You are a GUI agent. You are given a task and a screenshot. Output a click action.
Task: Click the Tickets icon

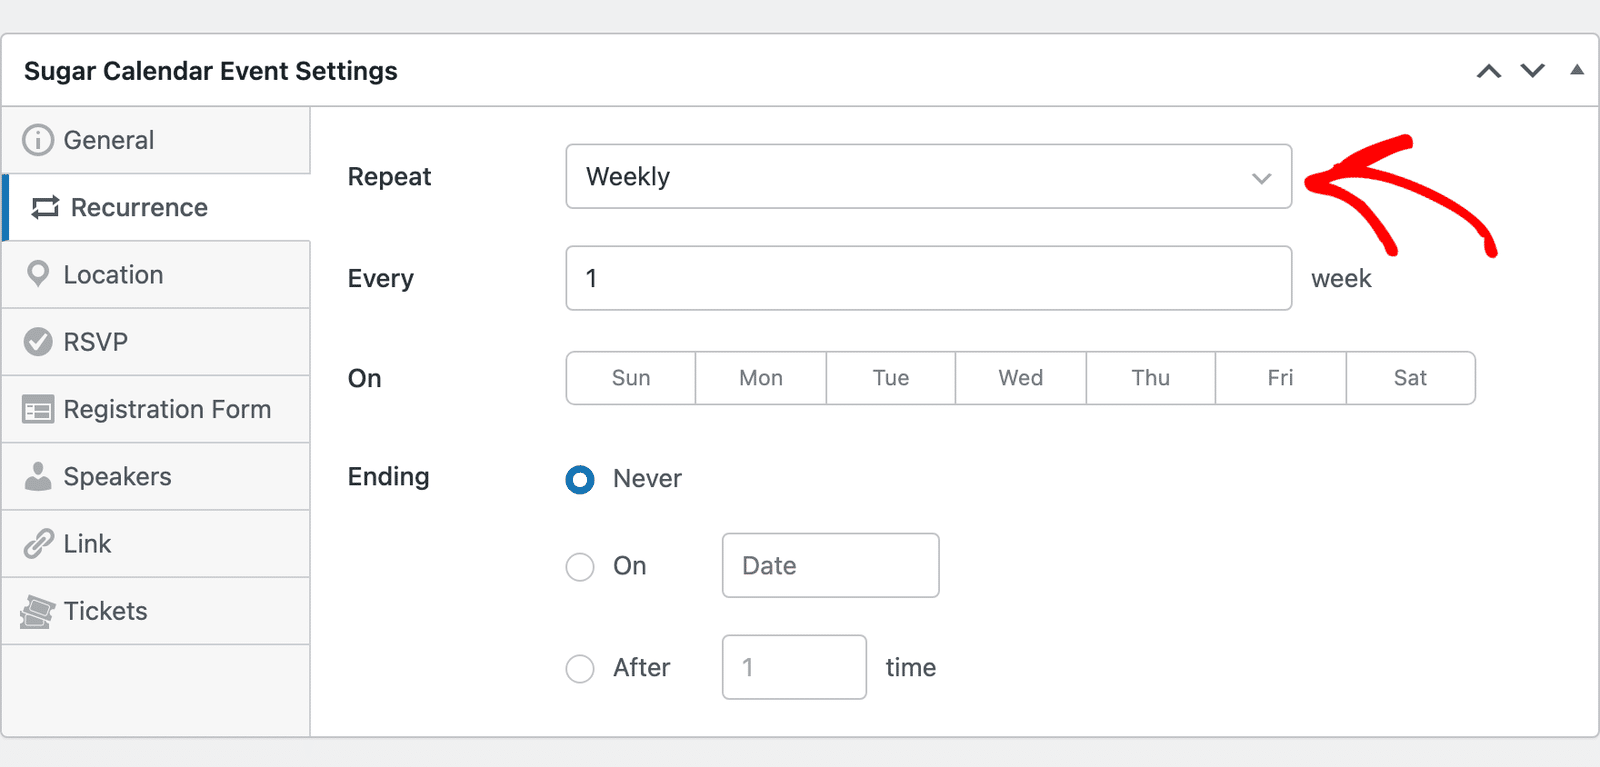tap(37, 612)
